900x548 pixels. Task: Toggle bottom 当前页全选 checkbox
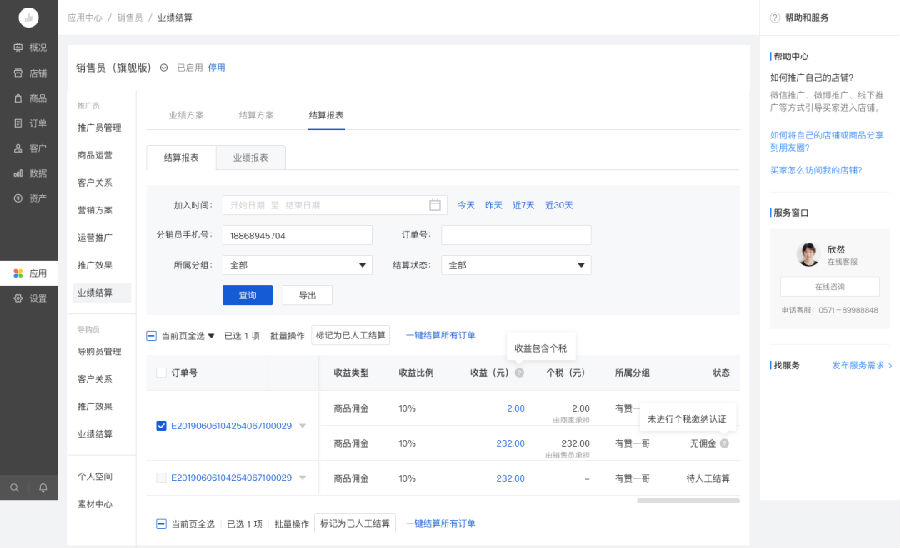point(161,523)
